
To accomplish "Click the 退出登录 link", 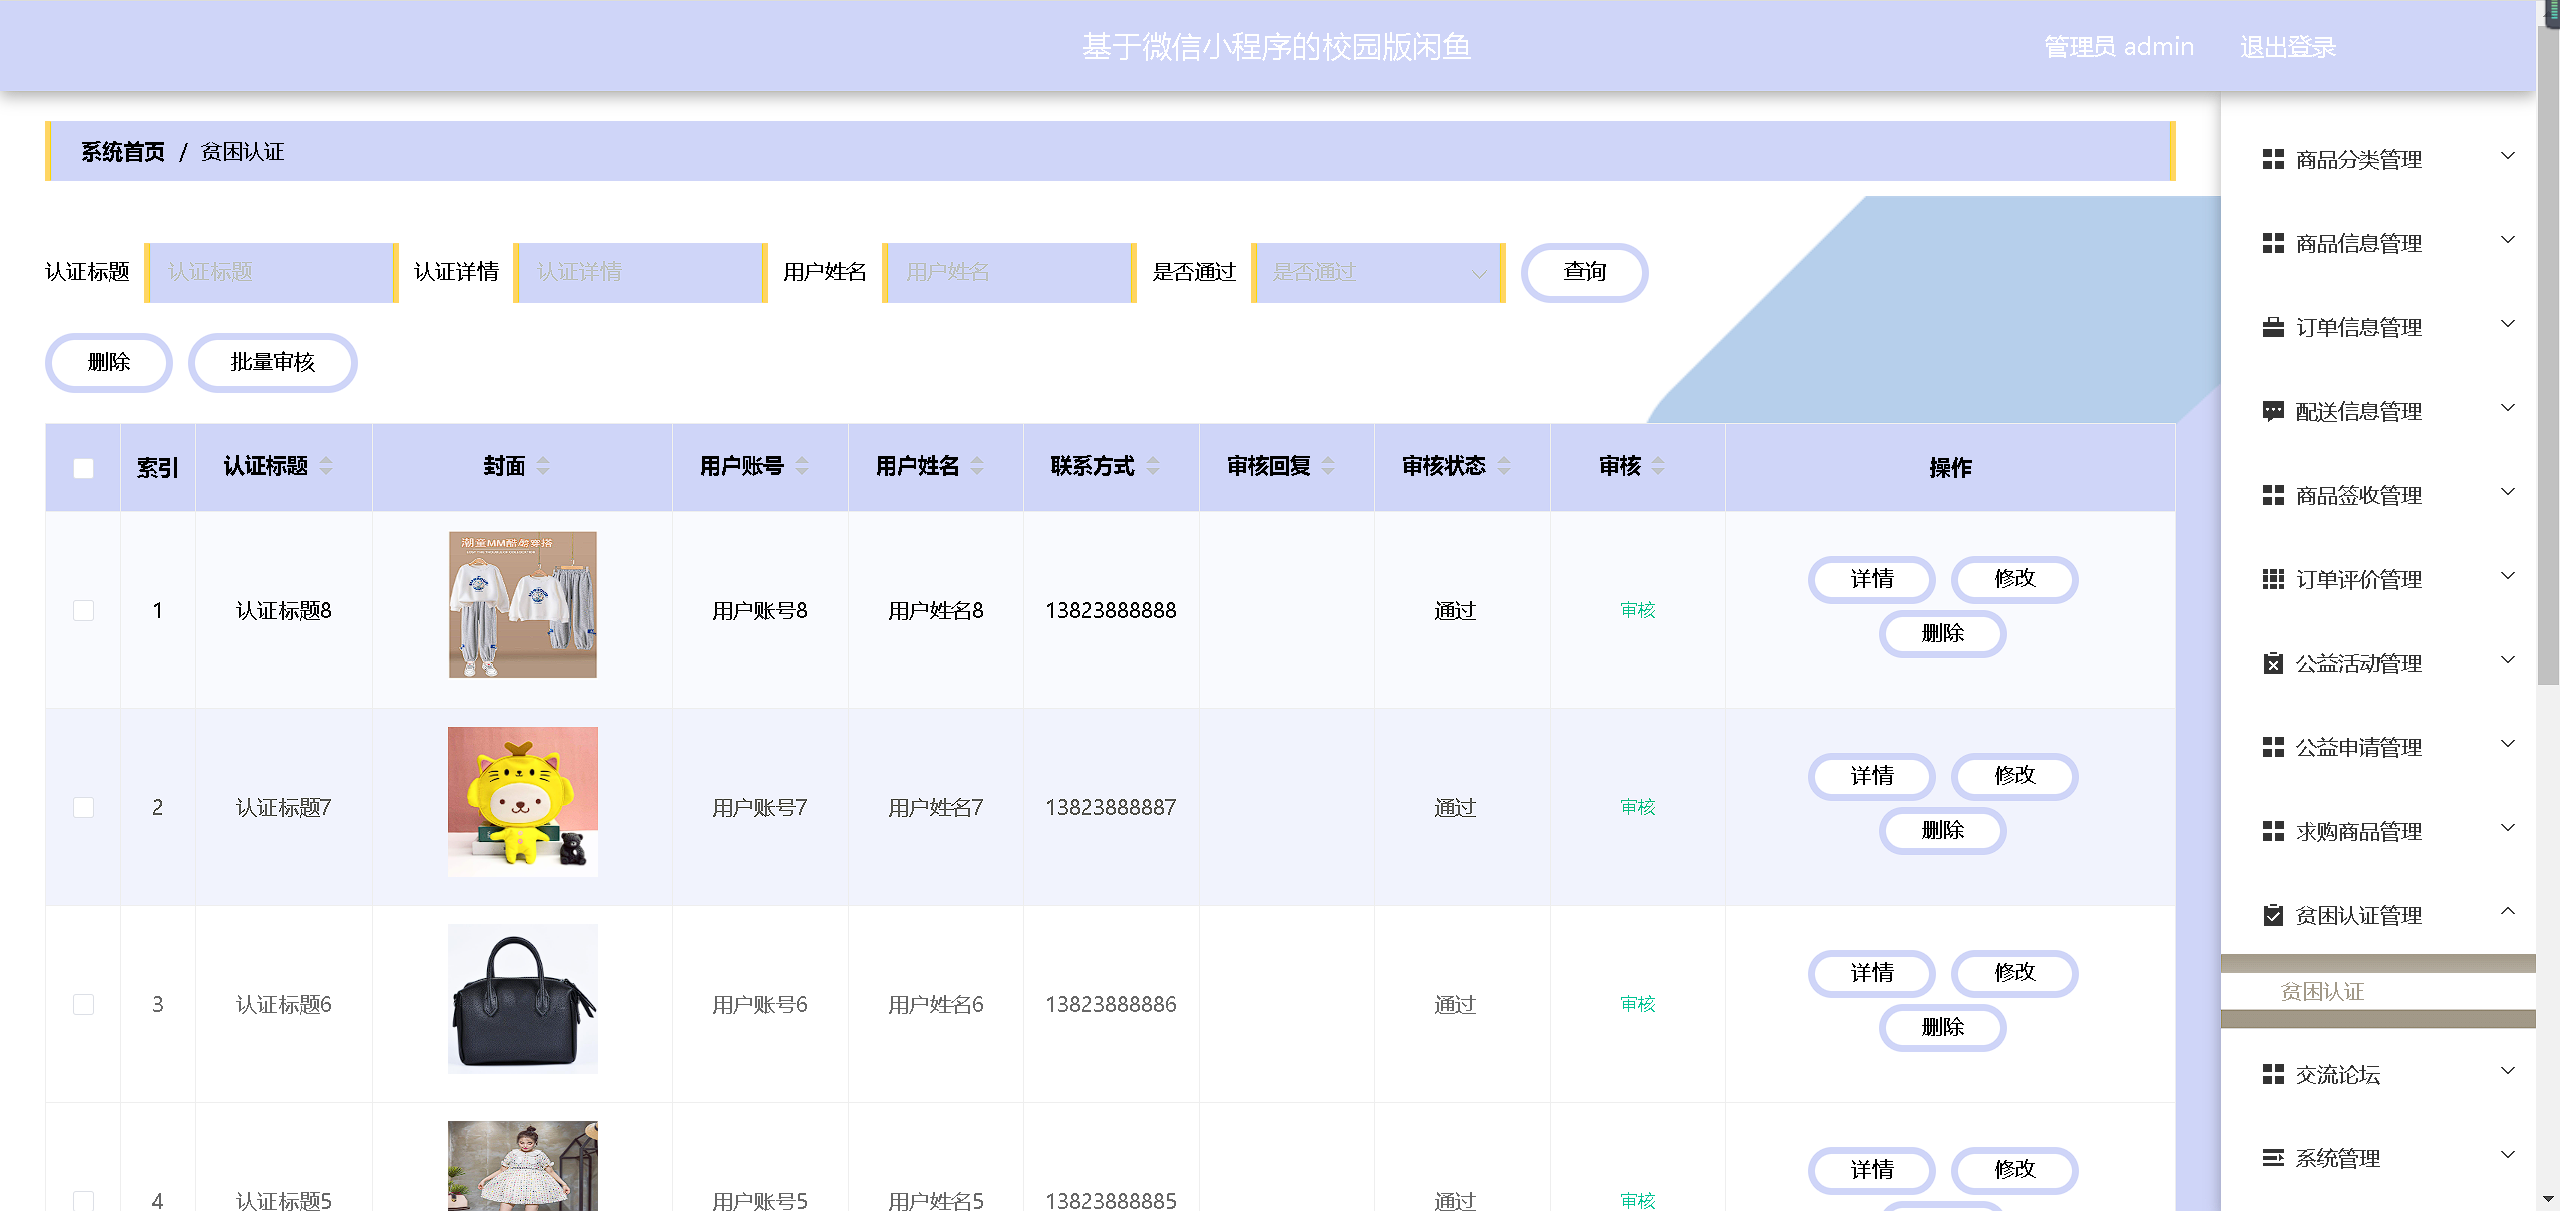I will click(2287, 47).
